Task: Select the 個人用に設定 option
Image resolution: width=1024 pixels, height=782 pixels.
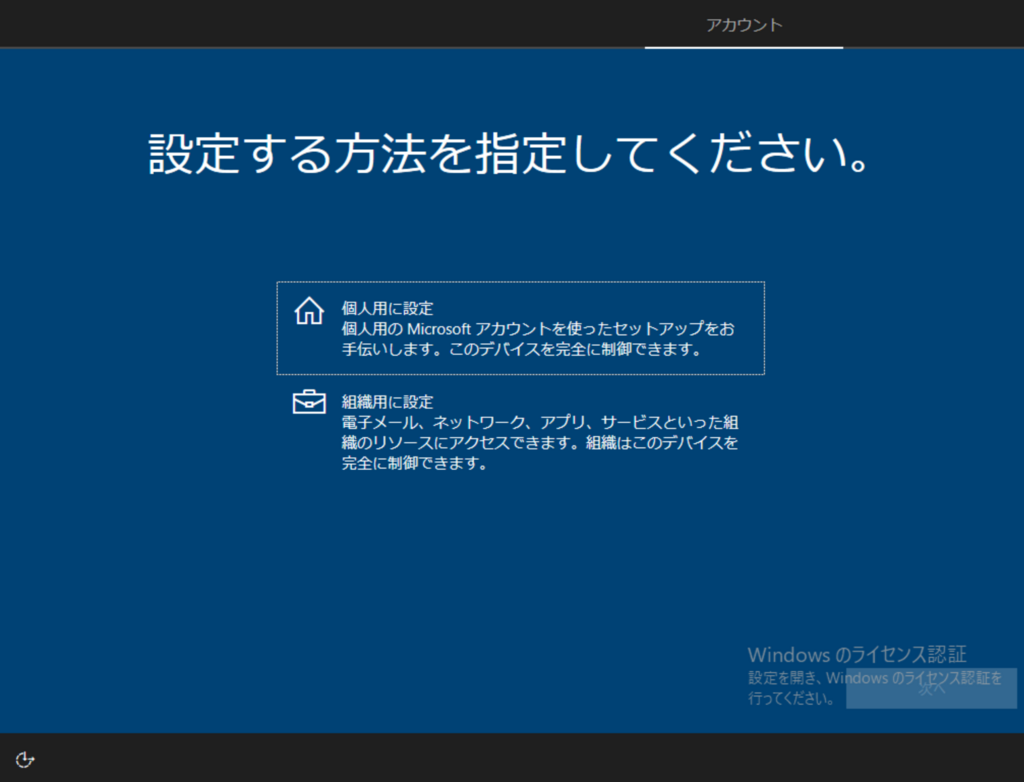Action: click(x=520, y=328)
